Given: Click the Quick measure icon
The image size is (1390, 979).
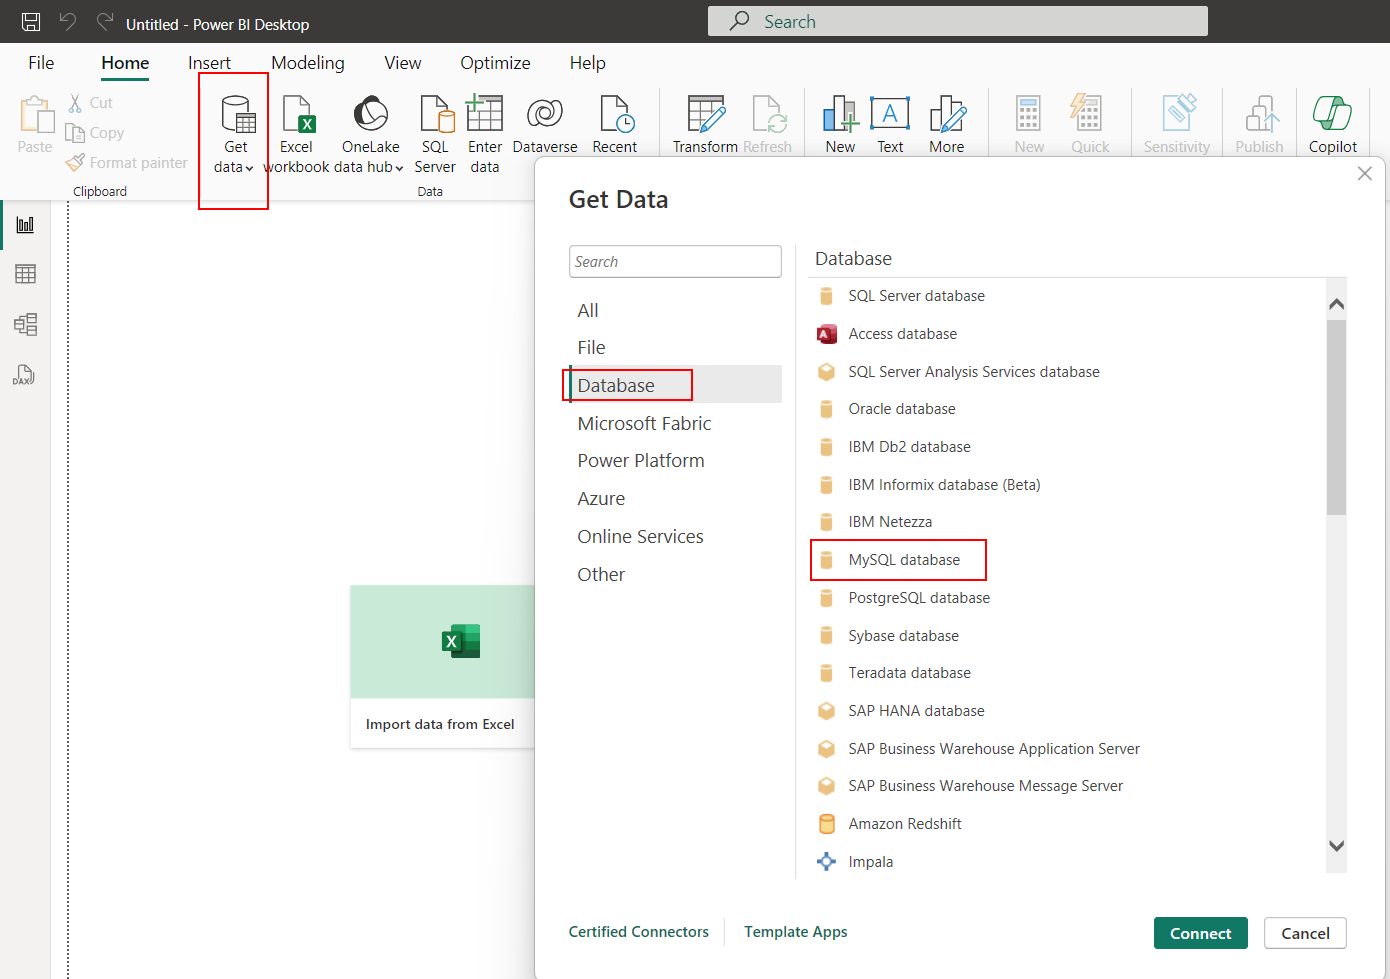Looking at the screenshot, I should point(1088,114).
